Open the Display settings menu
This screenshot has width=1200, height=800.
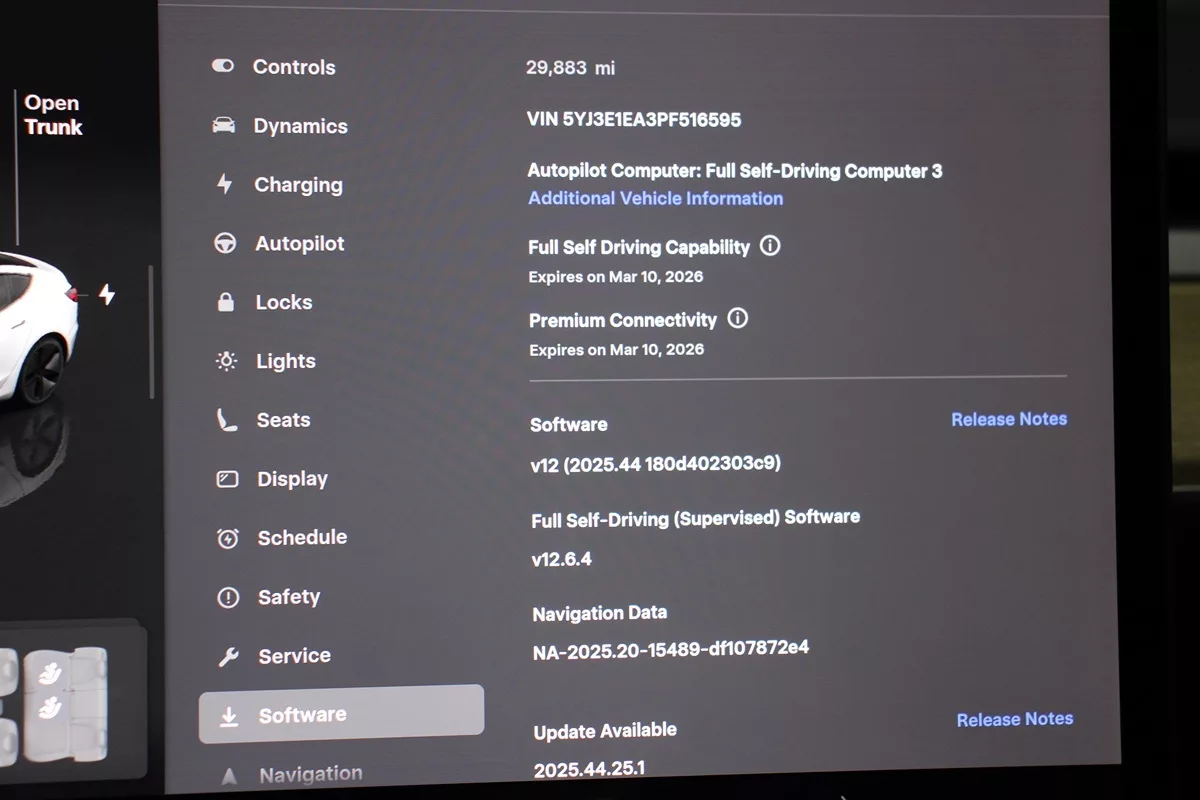click(x=291, y=479)
